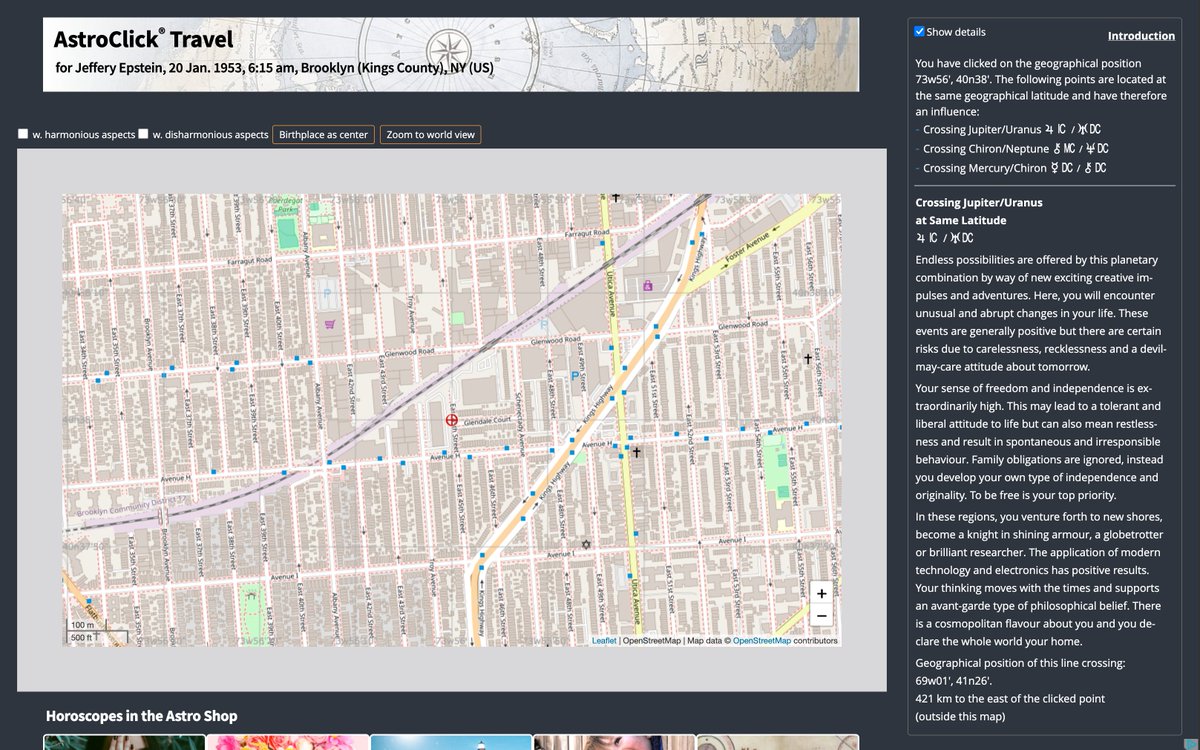Click the blue parking P icon near East 49th Street
Viewport: 1200px width, 750px height.
pos(574,375)
